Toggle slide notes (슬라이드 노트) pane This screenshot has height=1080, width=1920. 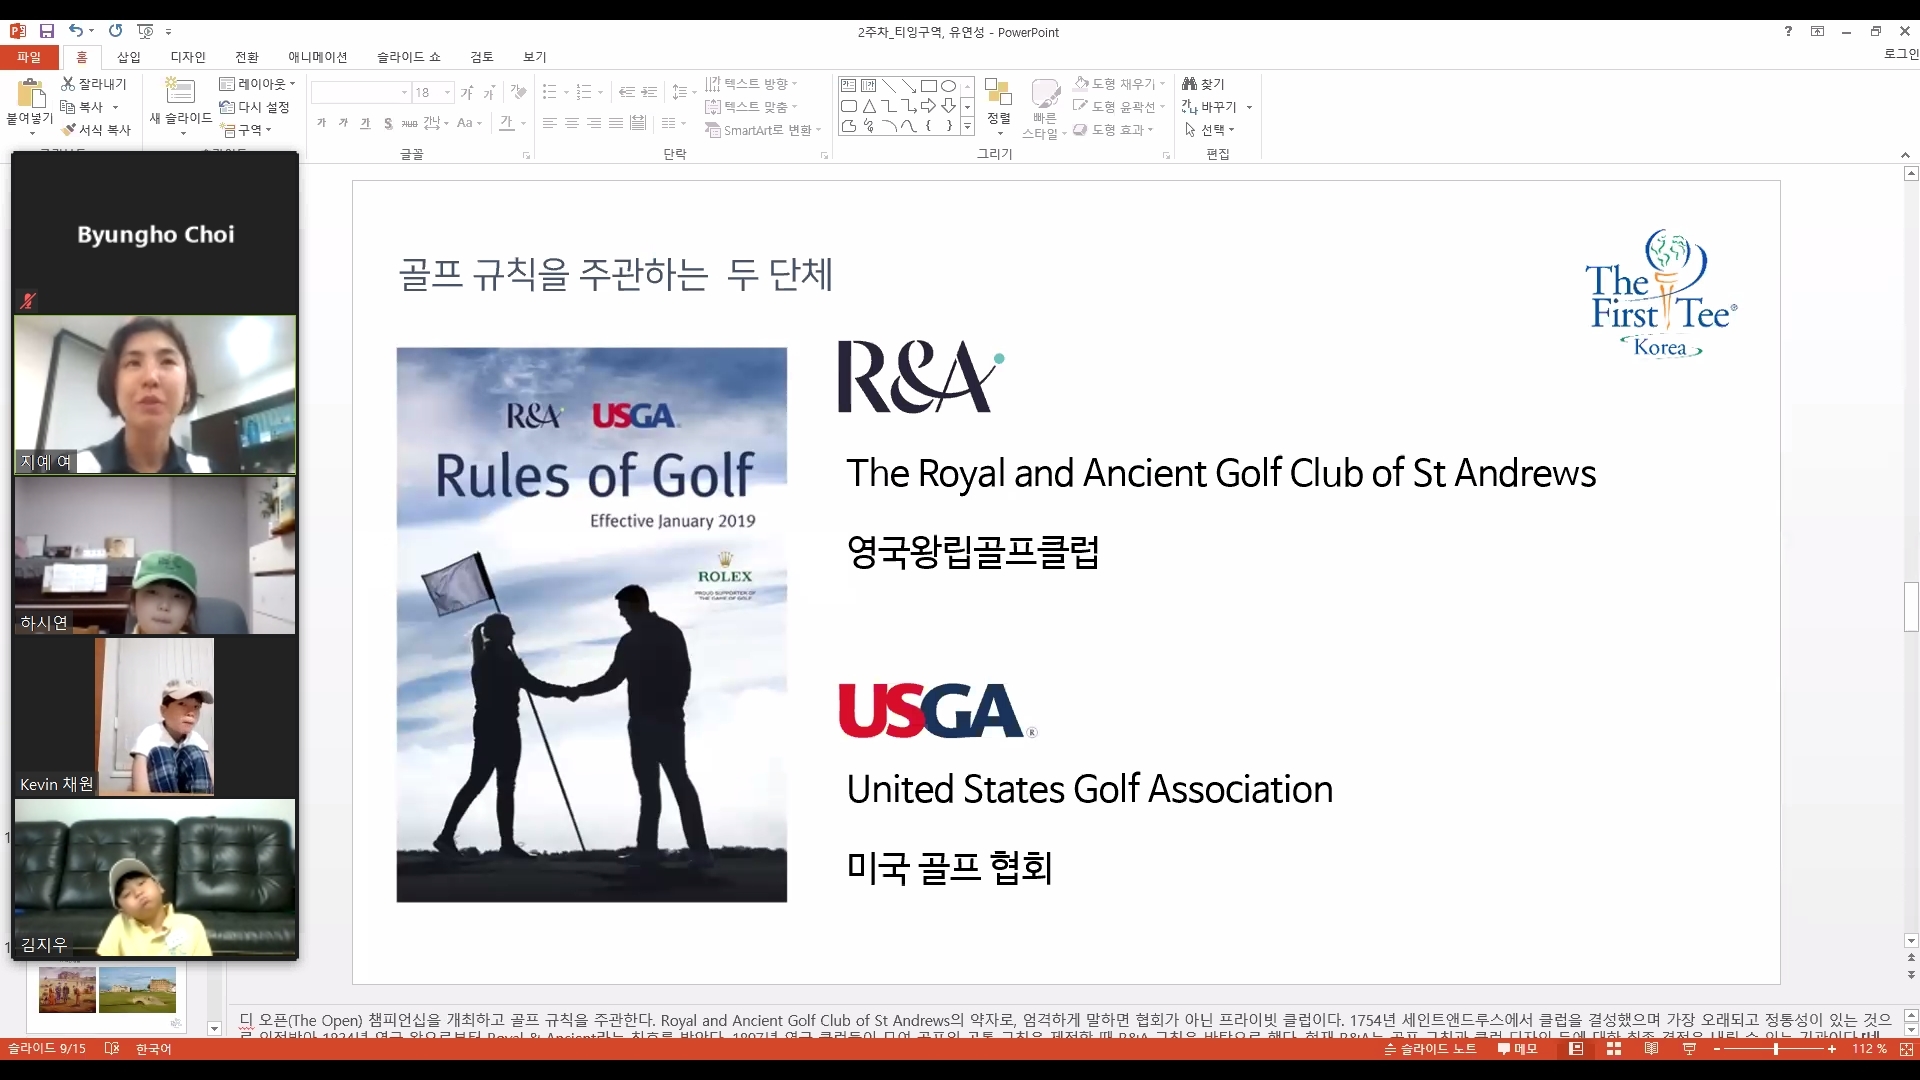coord(1430,1049)
